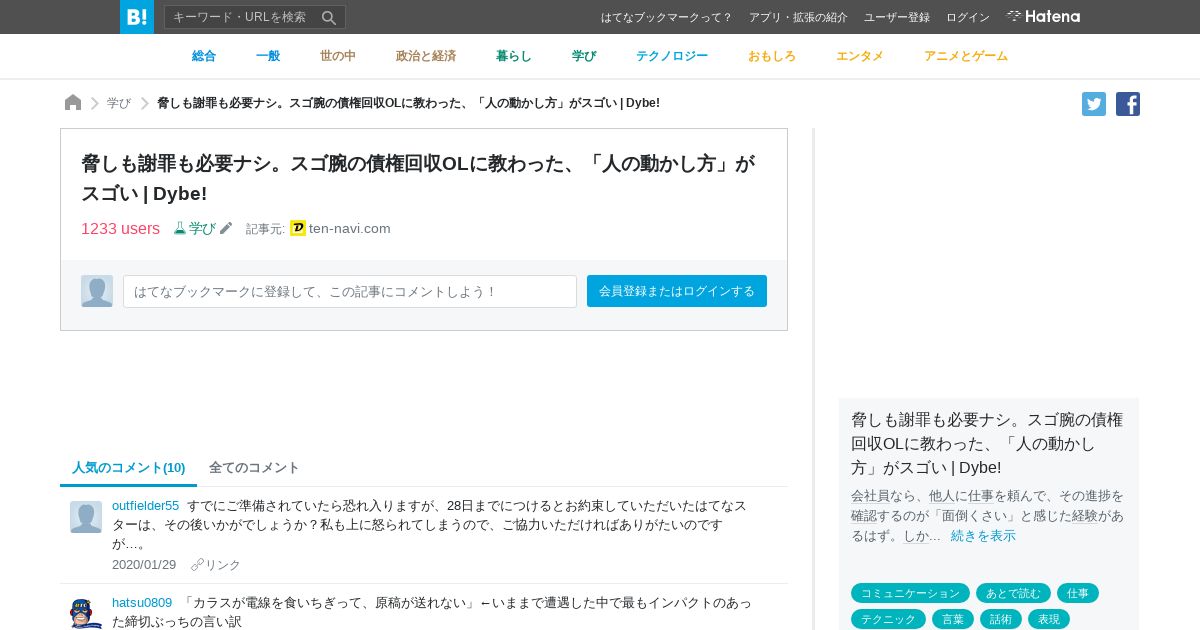Open hatsu0809's profile link
This screenshot has height=630, width=1200.
[x=142, y=602]
